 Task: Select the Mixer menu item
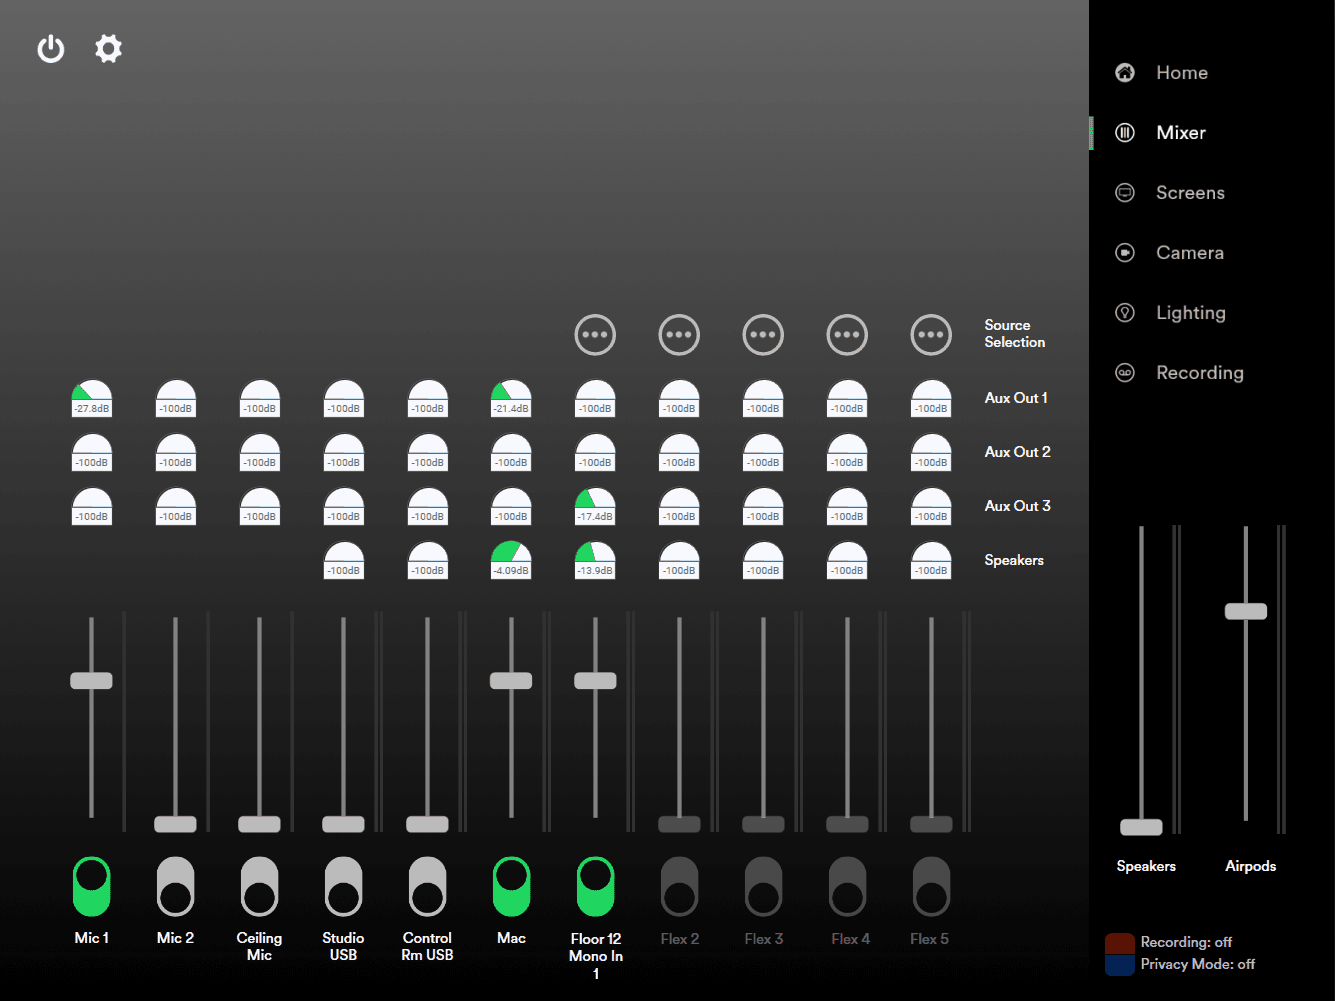click(x=1181, y=132)
